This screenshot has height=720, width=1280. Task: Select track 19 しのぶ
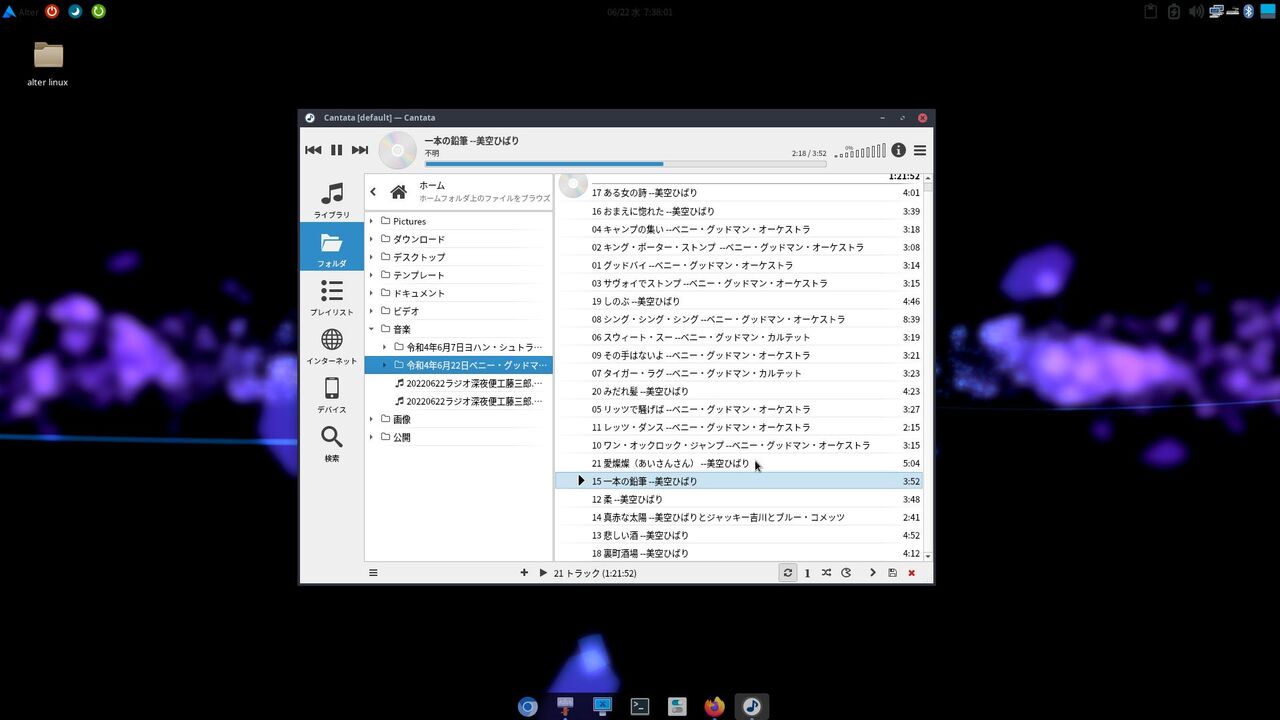coord(739,301)
